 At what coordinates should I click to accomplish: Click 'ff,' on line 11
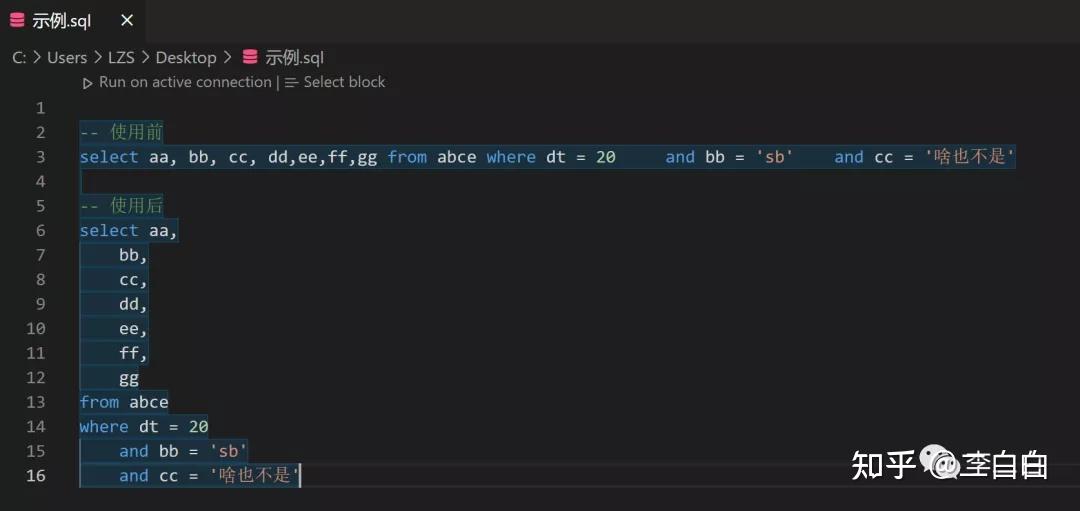pyautogui.click(x=134, y=353)
